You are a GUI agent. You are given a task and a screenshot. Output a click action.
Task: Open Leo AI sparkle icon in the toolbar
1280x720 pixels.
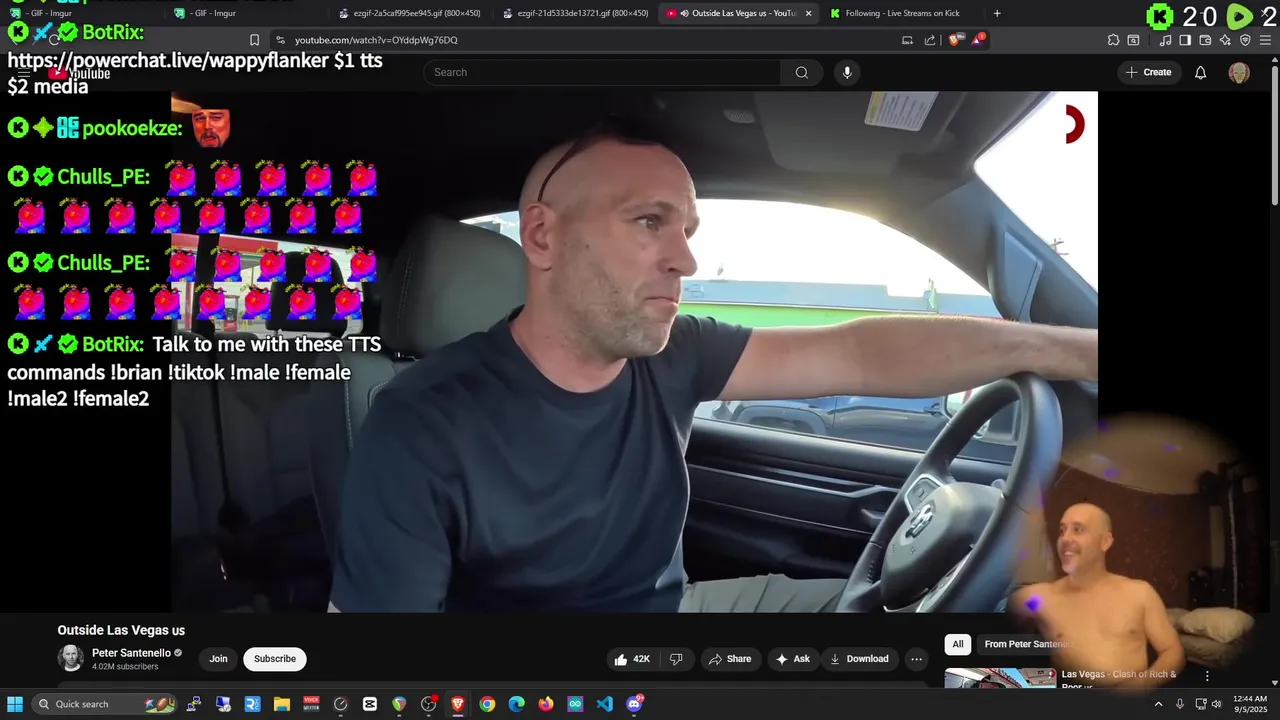click(x=1225, y=40)
